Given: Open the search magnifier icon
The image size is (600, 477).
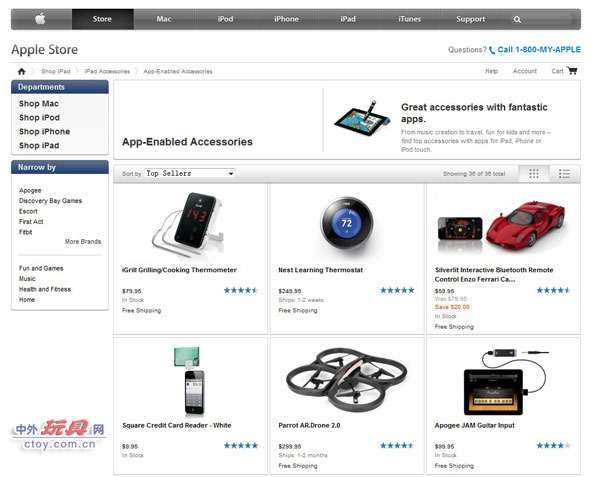Looking at the screenshot, I should point(517,19).
